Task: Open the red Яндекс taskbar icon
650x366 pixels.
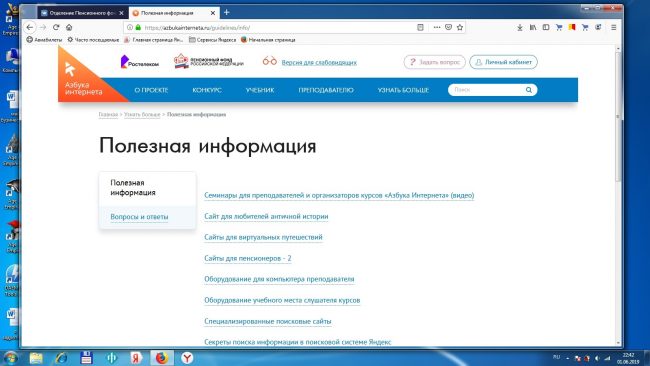Action: coord(136,358)
